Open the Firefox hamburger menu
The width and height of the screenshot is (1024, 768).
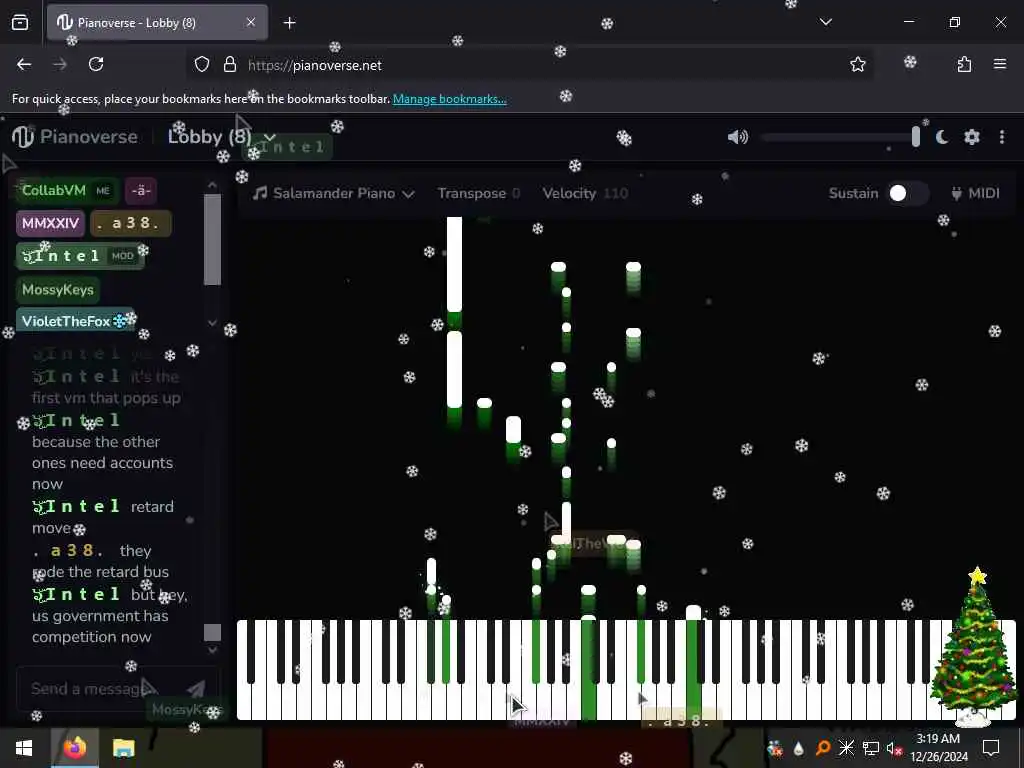(x=1000, y=64)
